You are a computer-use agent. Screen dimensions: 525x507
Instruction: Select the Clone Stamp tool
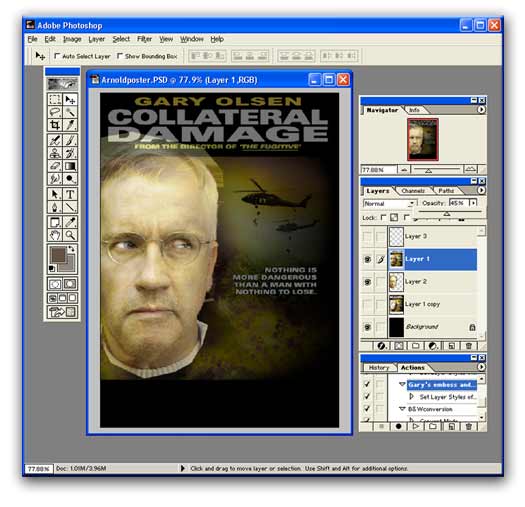pos(55,153)
